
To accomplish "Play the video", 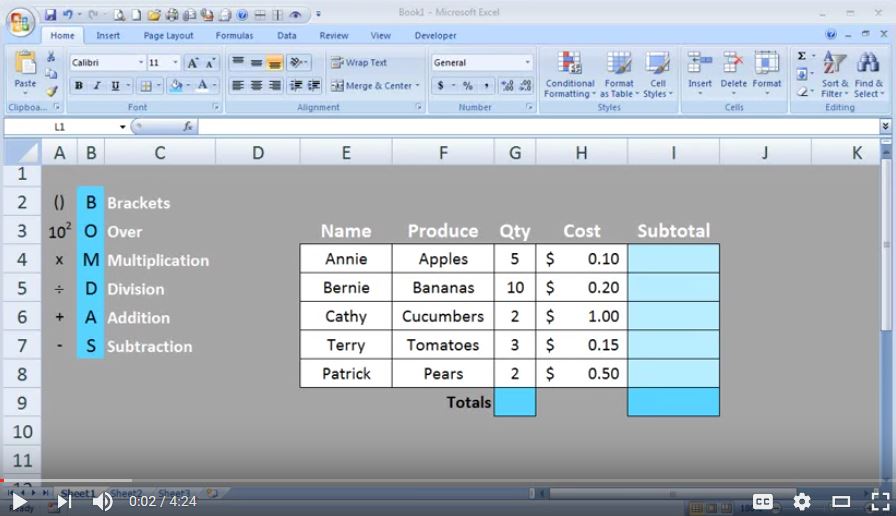I will pos(19,501).
